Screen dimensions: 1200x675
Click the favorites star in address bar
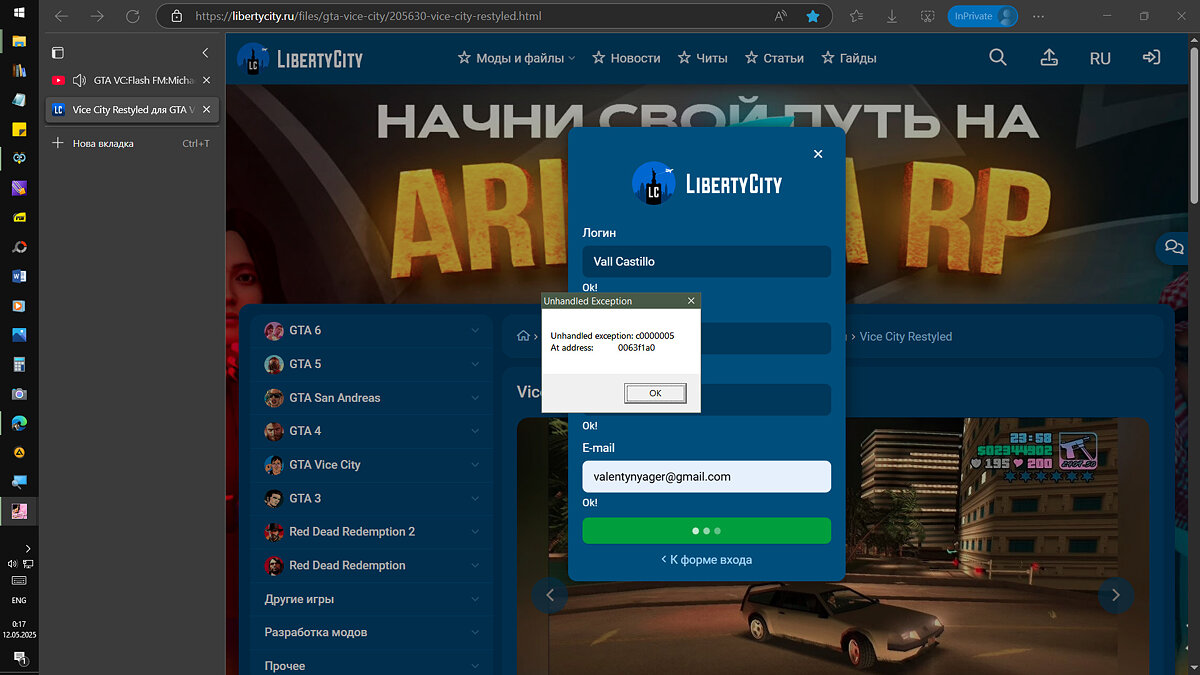pyautogui.click(x=813, y=16)
